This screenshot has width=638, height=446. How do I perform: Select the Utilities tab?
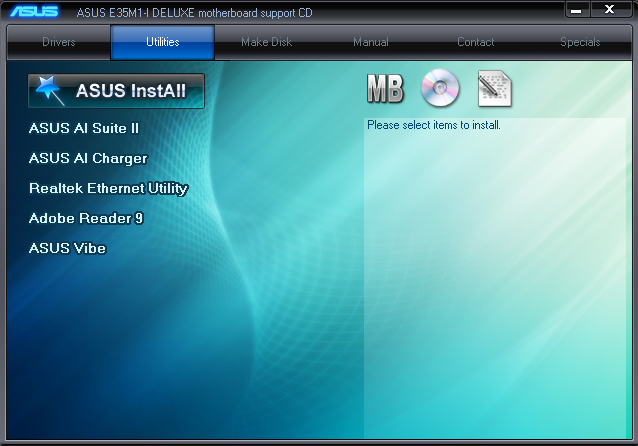163,42
